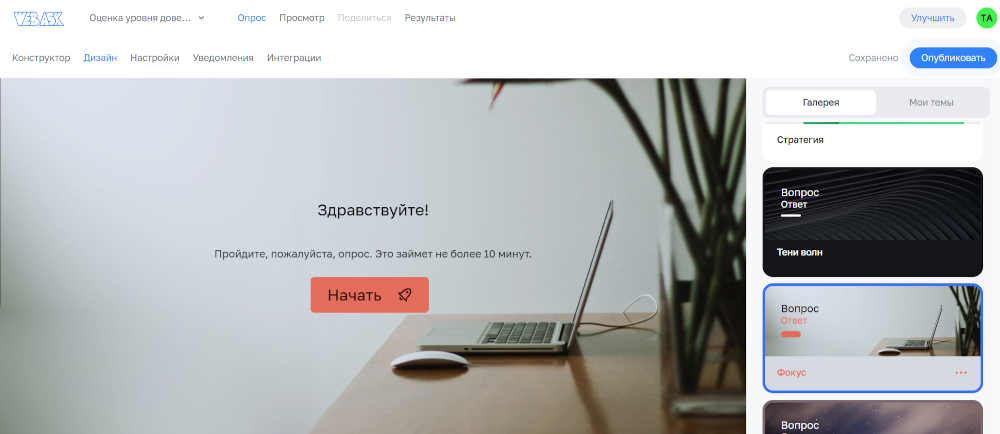Switch to the Галерея tab
This screenshot has width=1000, height=434.
(821, 102)
